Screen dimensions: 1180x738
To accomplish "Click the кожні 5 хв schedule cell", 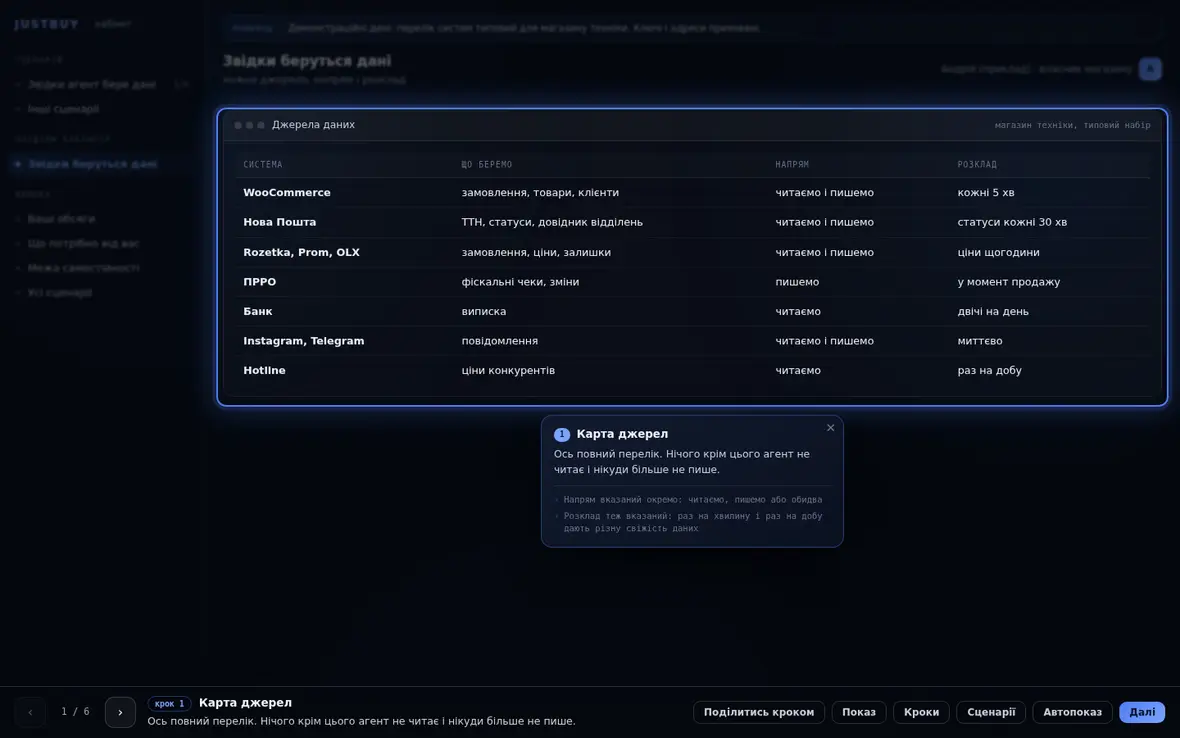I will click(985, 193).
